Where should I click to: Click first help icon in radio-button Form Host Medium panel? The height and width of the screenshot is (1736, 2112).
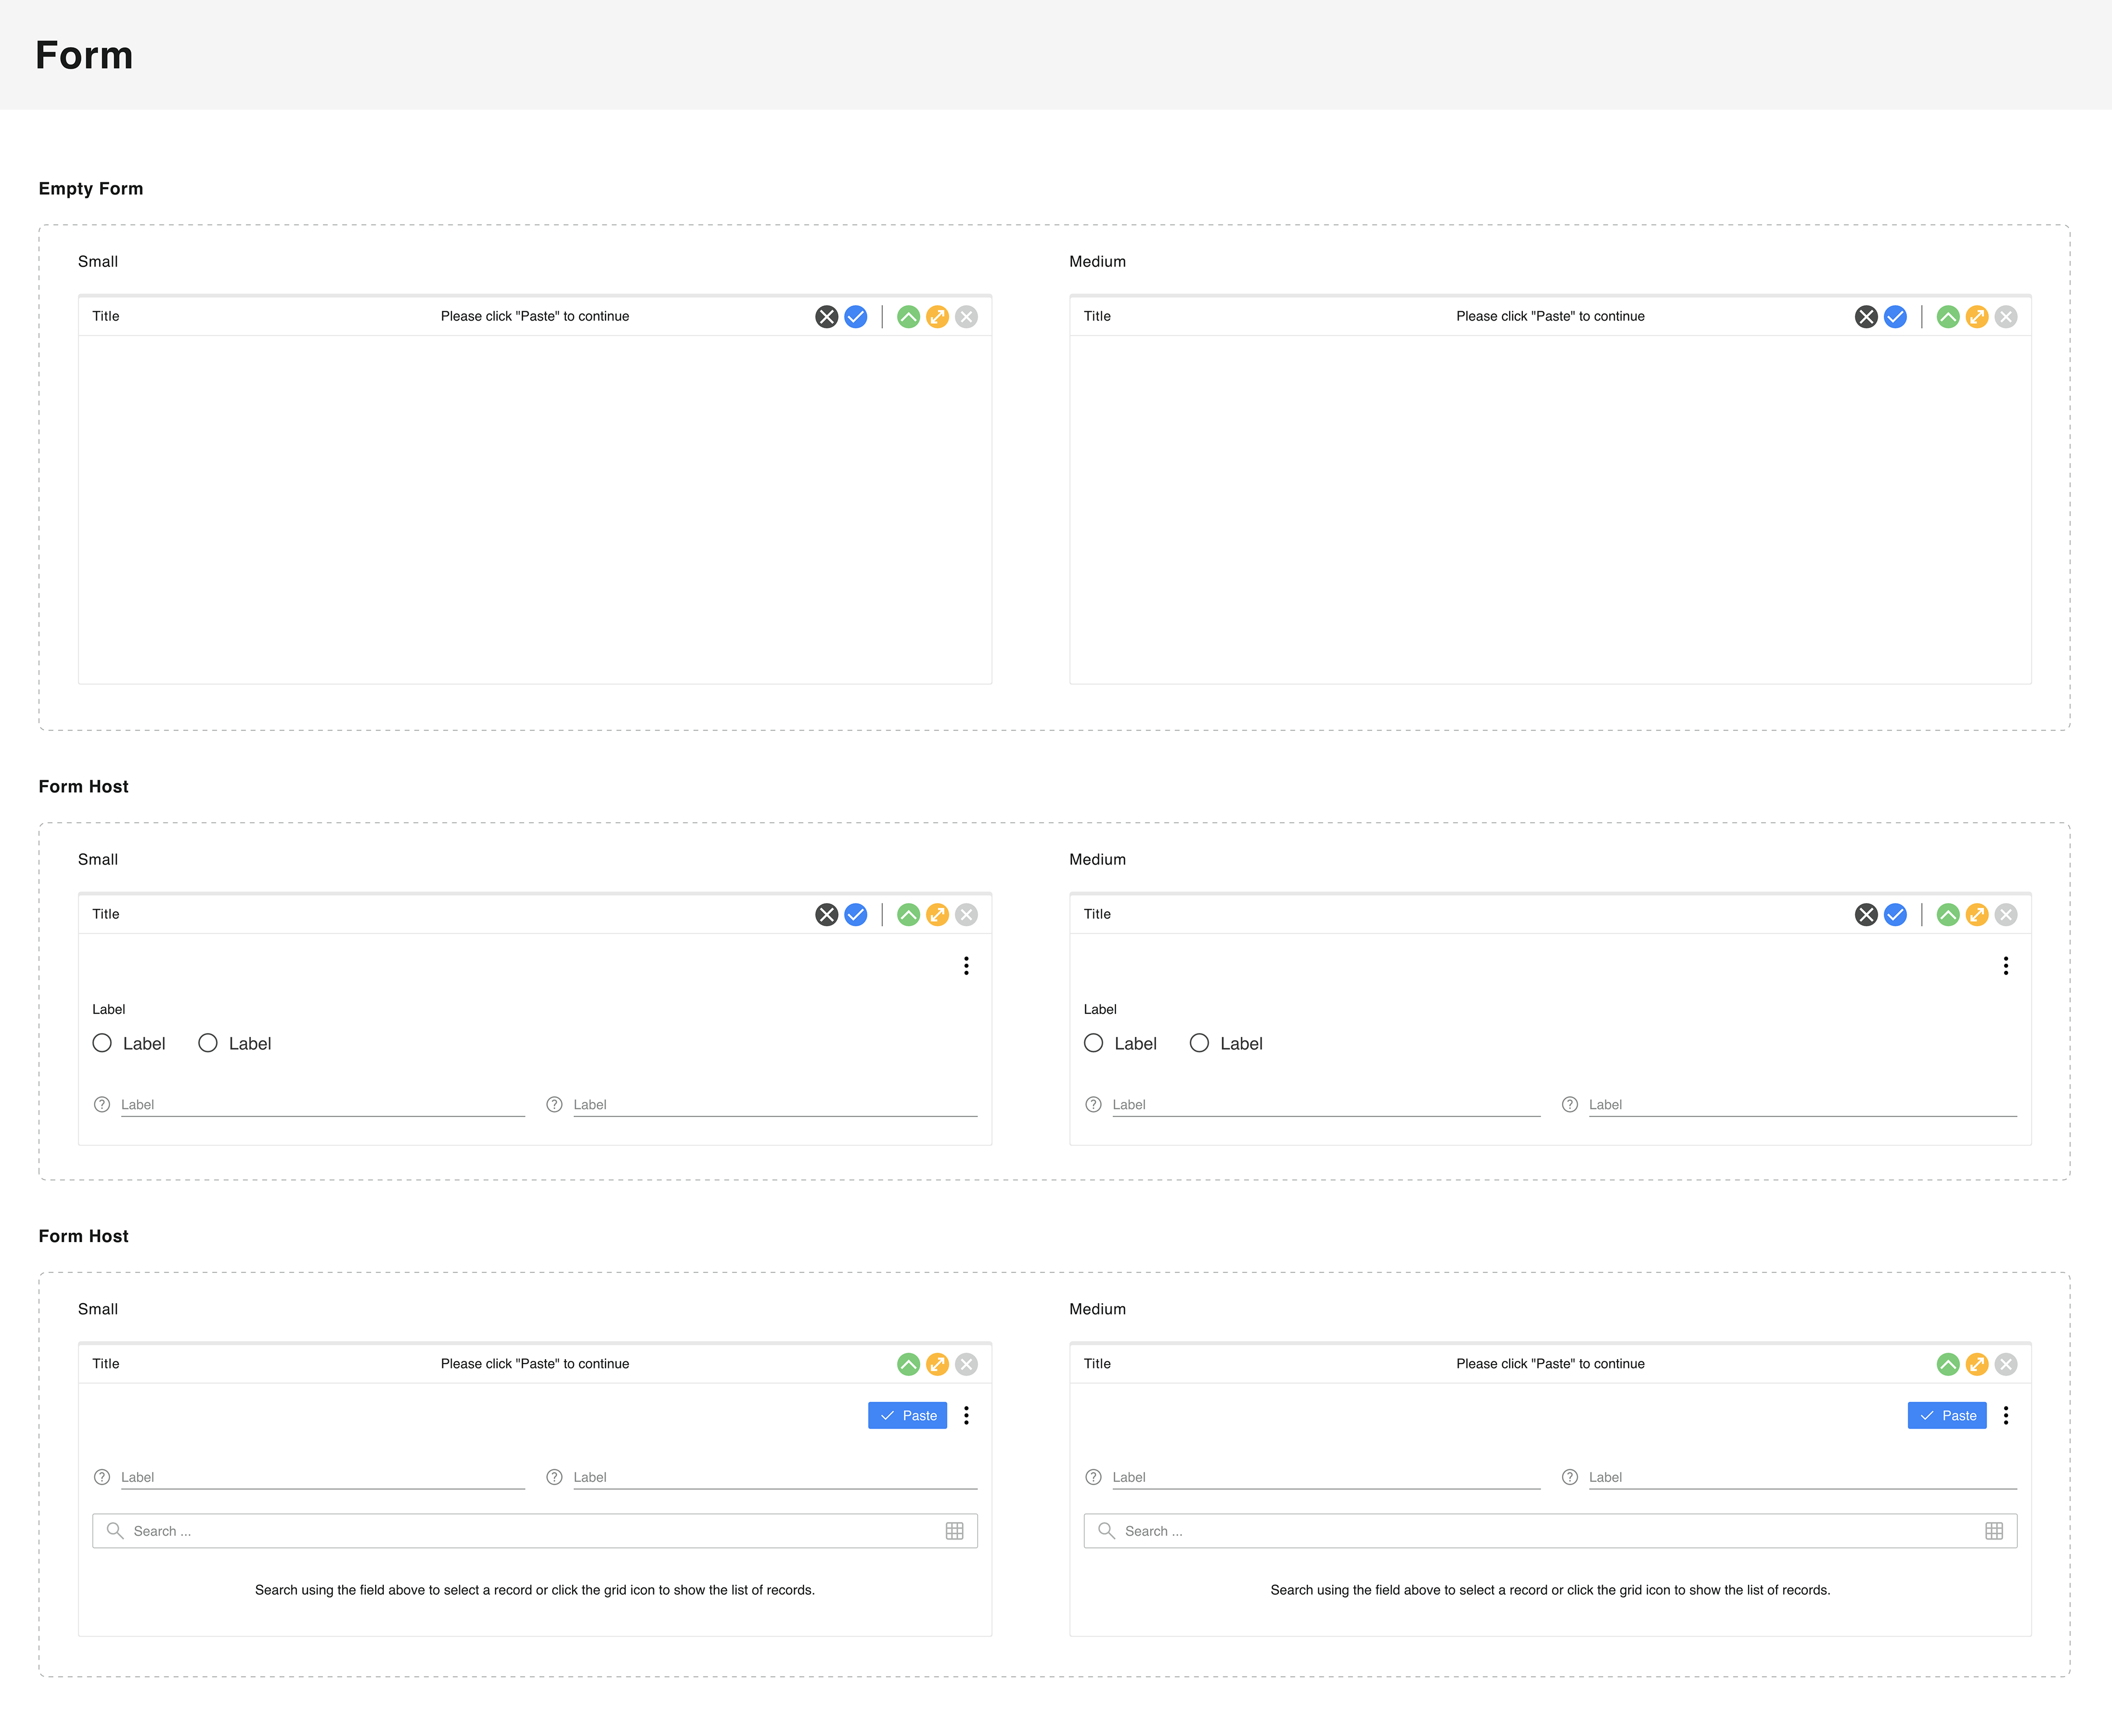tap(1094, 1105)
